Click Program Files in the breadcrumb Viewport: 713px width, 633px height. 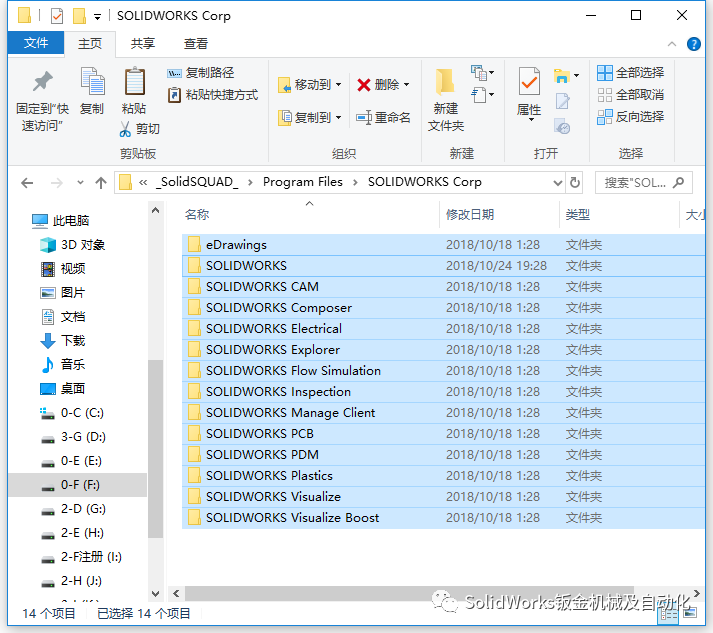[x=302, y=182]
